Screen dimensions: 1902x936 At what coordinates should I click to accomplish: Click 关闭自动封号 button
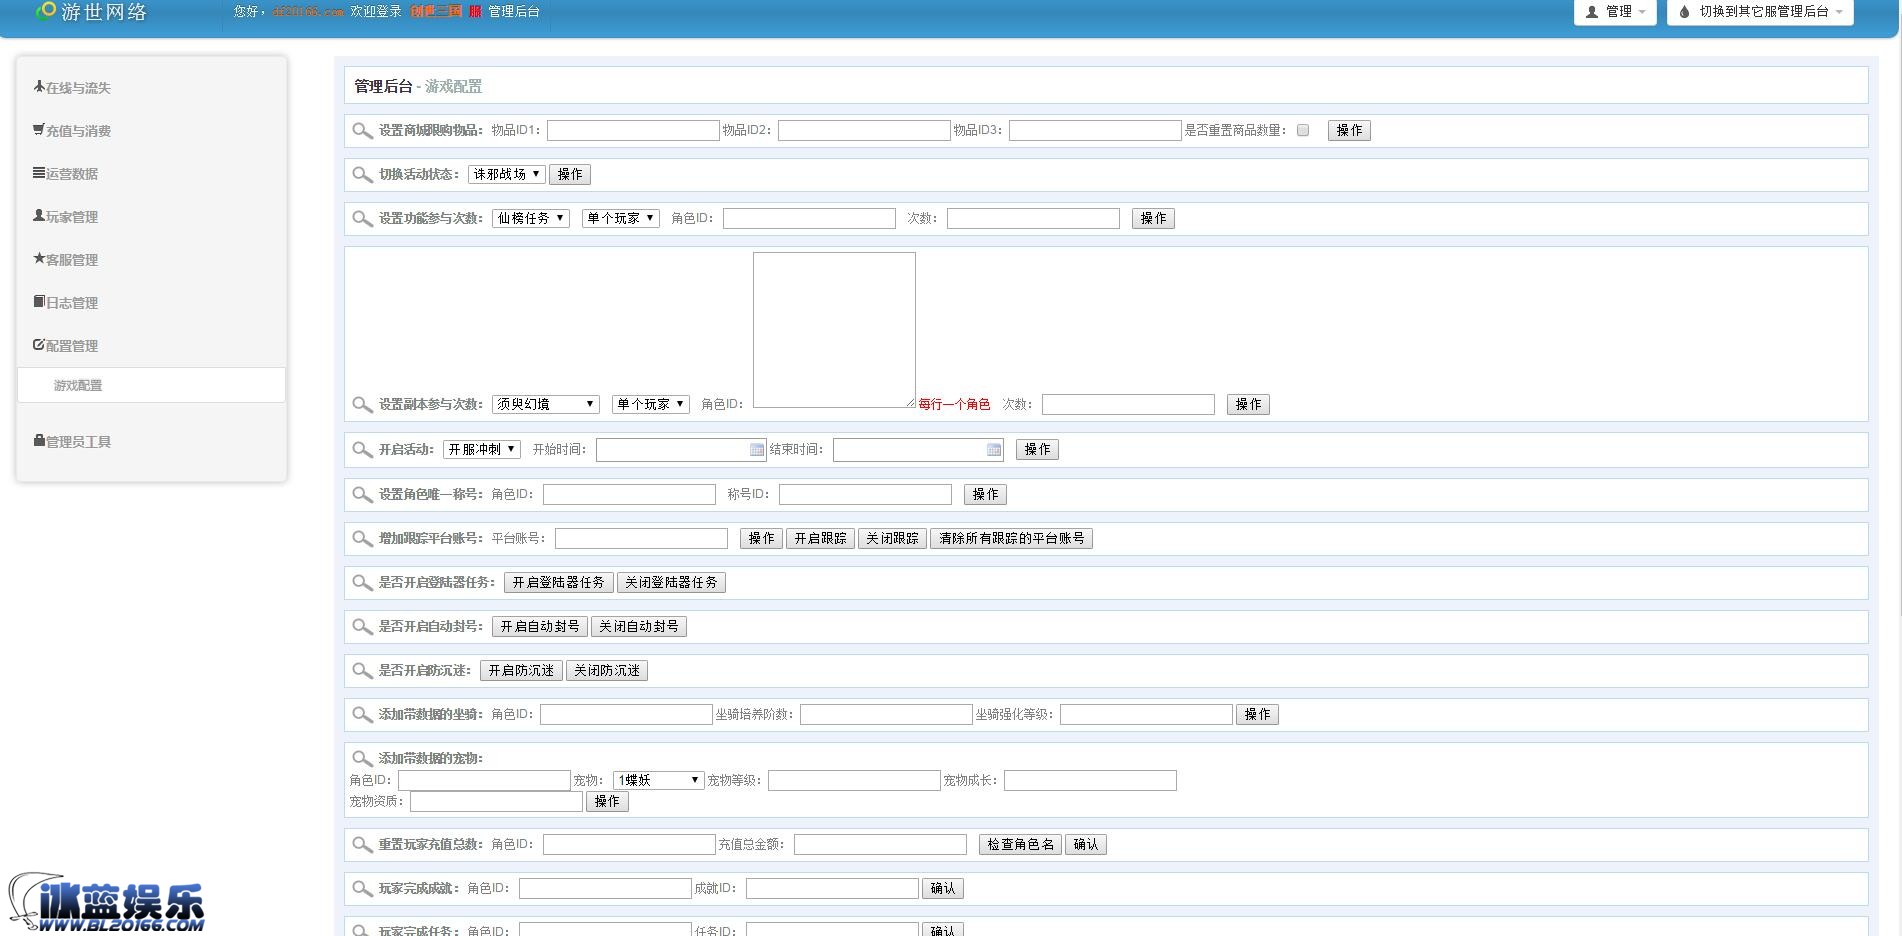click(639, 626)
